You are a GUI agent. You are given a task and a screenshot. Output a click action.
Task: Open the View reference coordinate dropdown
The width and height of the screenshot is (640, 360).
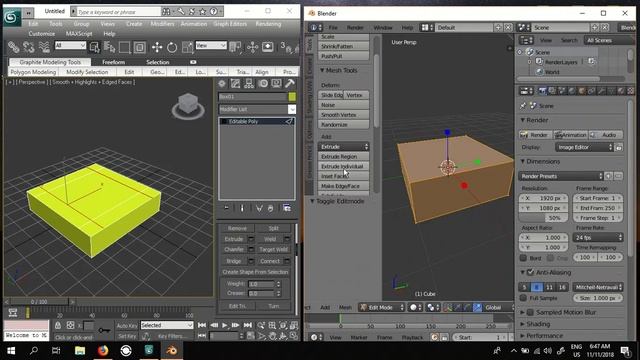point(211,45)
